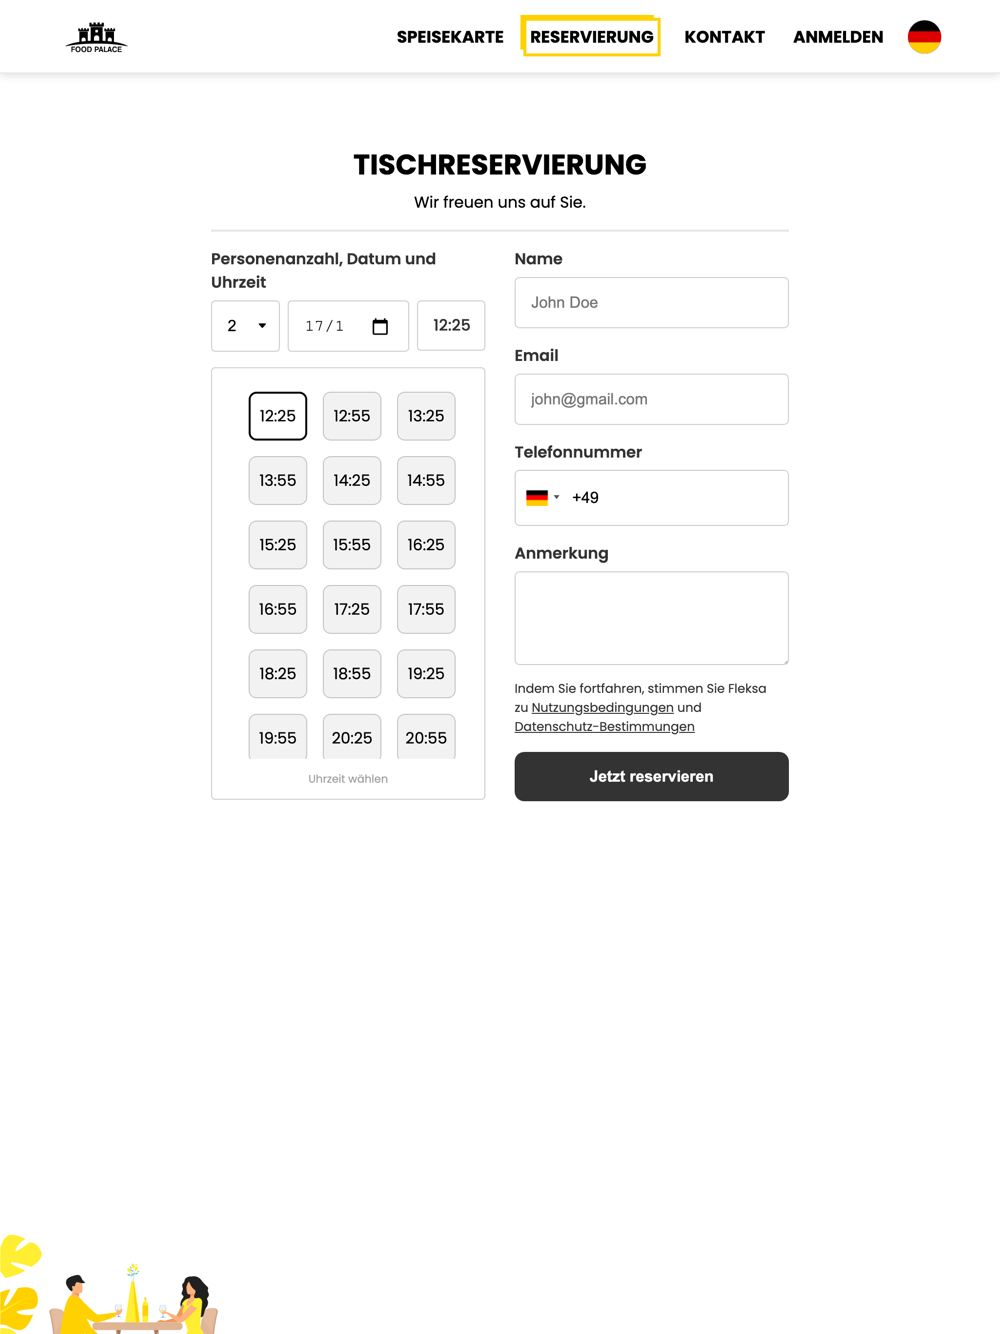Focus the Anmerkung text area
The image size is (1000, 1334).
coord(651,618)
